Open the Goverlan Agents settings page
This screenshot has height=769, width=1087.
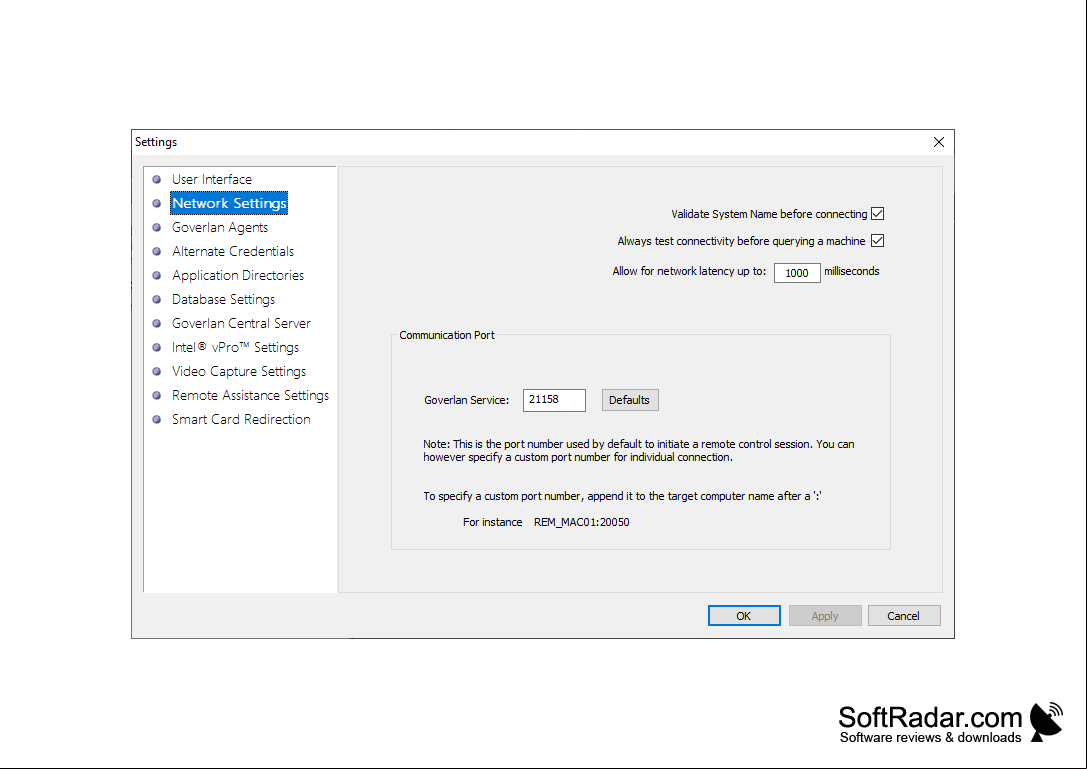(220, 227)
